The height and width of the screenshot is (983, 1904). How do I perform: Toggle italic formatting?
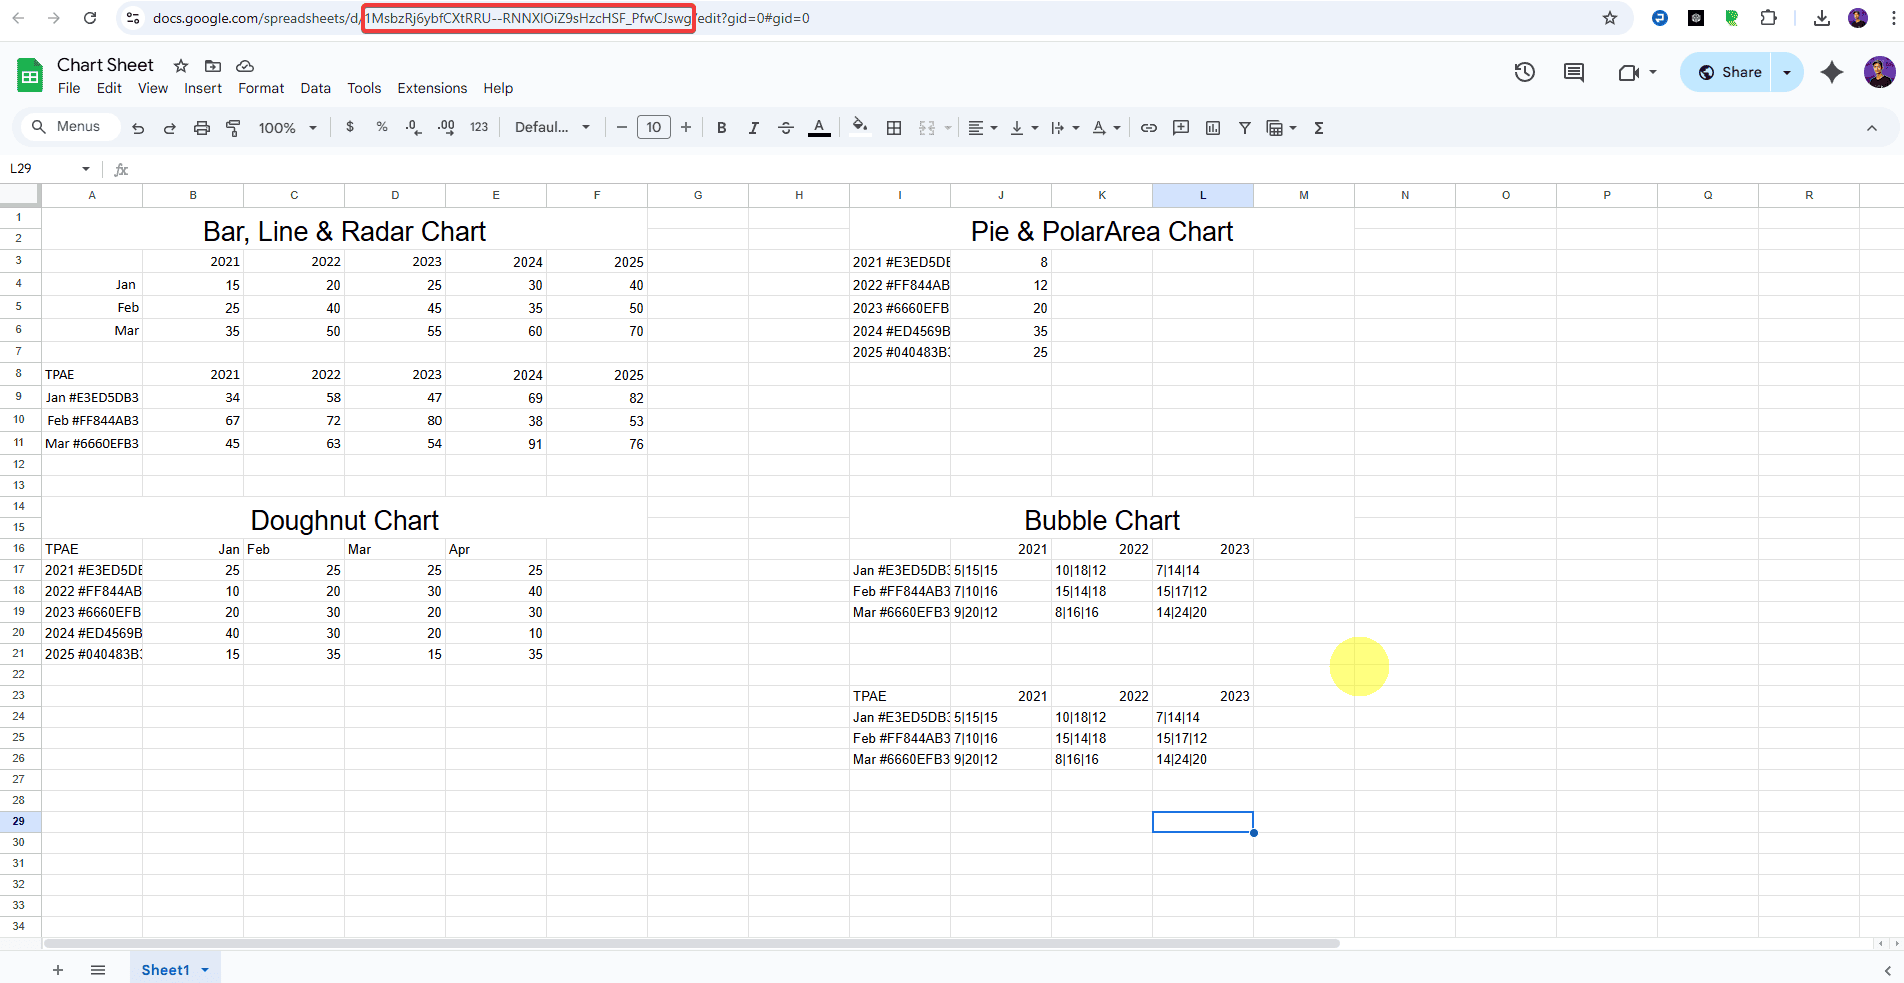click(x=754, y=128)
